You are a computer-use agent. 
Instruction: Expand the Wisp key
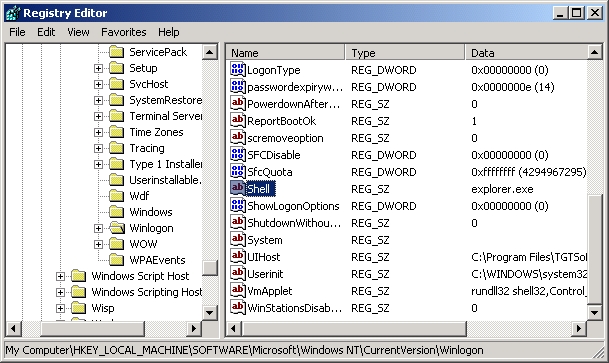(x=60, y=308)
